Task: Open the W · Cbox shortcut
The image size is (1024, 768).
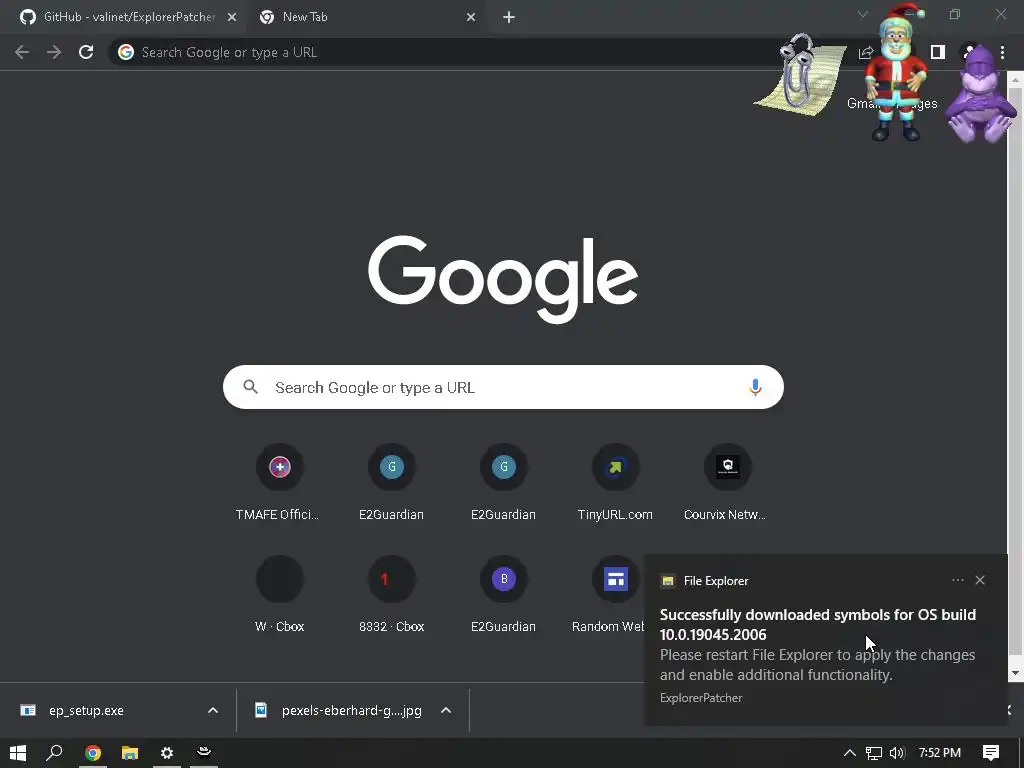Action: (280, 594)
